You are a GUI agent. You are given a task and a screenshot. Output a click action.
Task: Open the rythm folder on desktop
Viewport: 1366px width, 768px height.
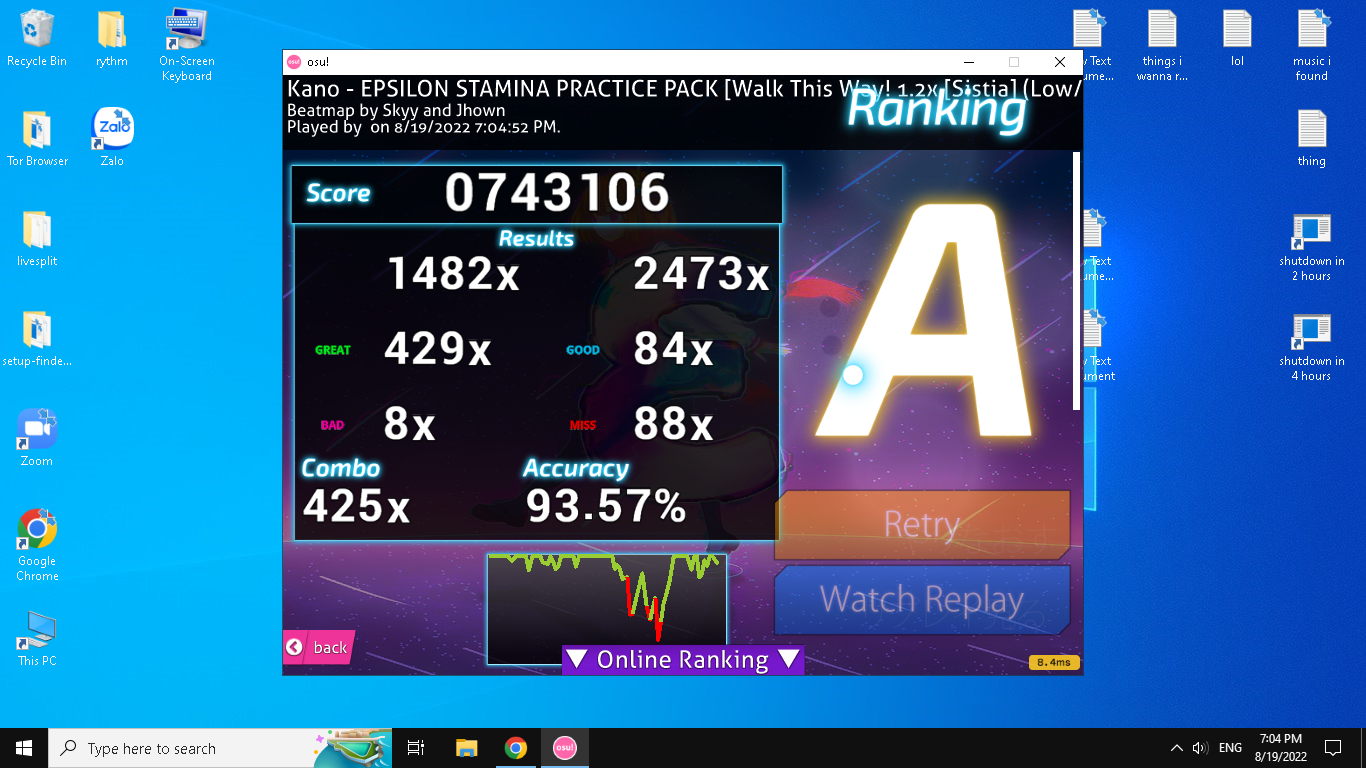click(112, 38)
